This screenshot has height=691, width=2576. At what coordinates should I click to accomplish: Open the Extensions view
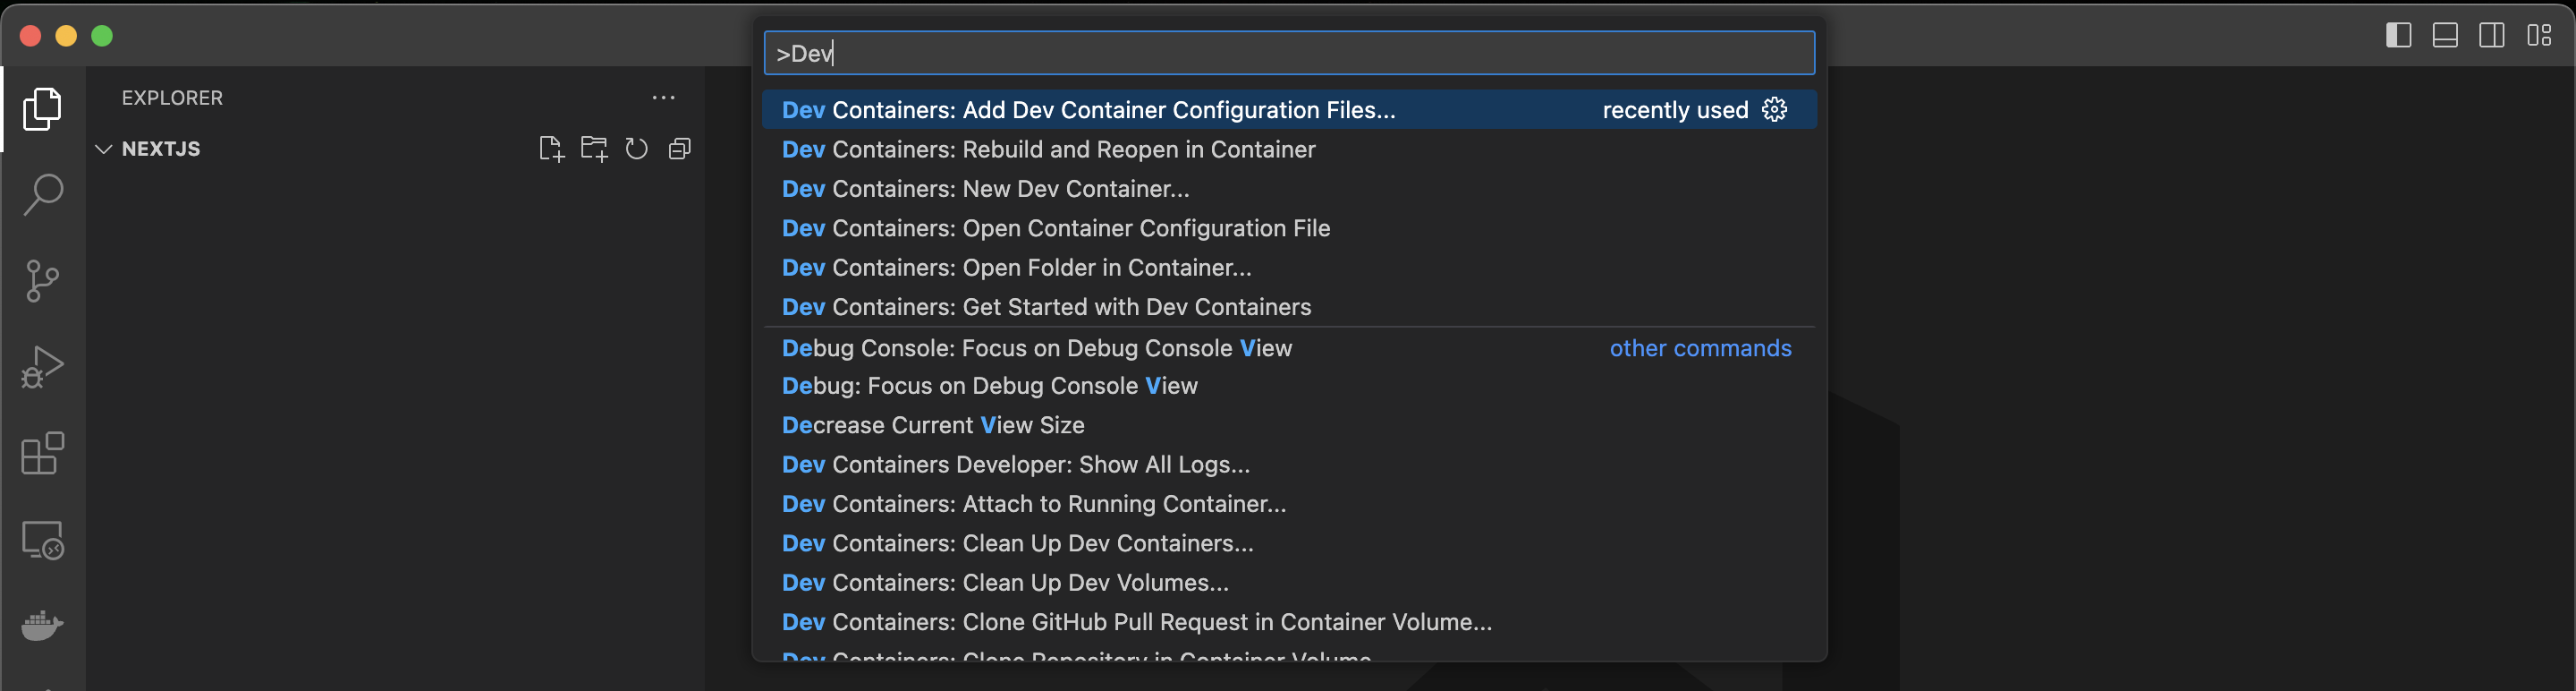(x=42, y=453)
